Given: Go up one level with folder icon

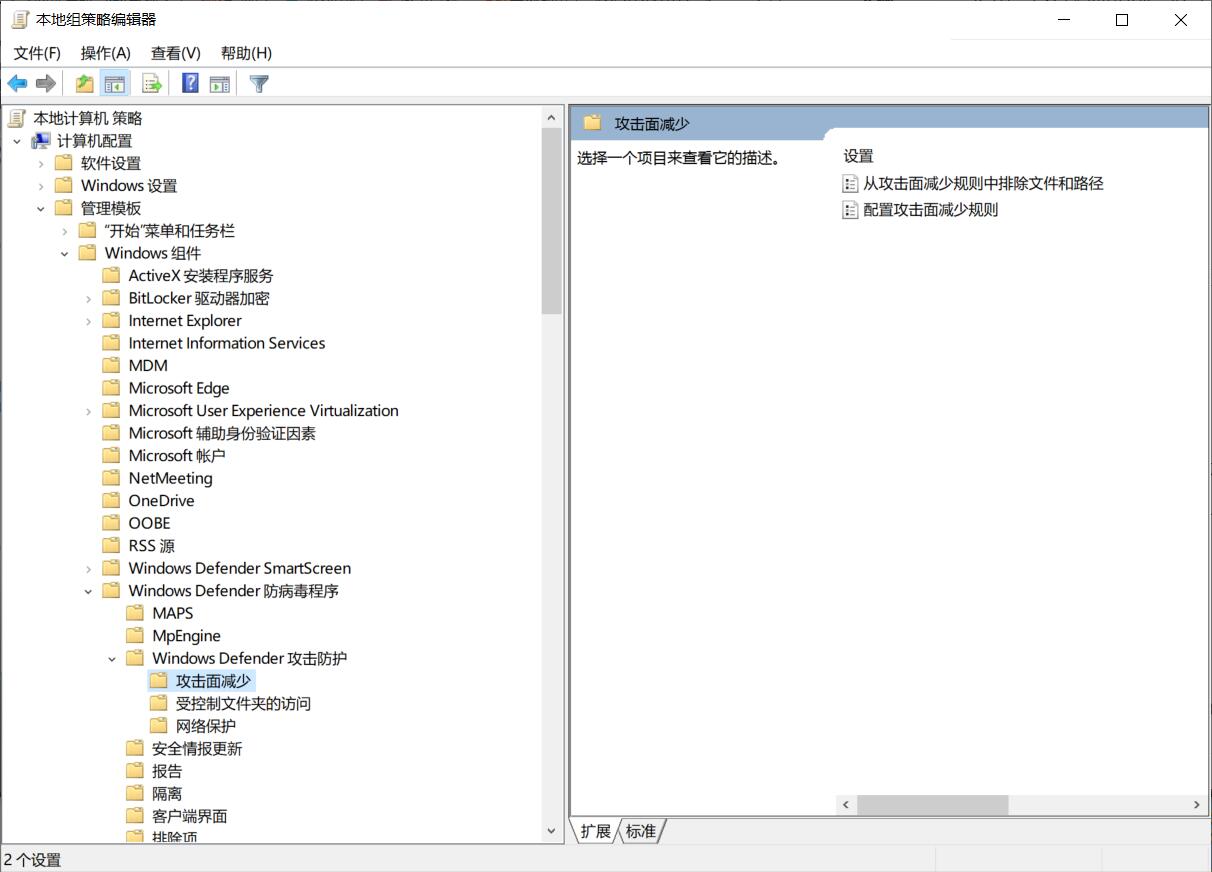Looking at the screenshot, I should tap(85, 84).
